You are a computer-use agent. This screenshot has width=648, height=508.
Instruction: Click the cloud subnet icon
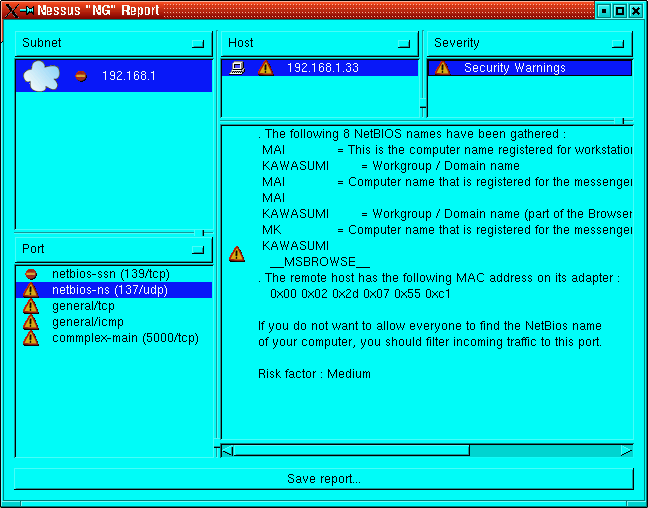(41, 75)
